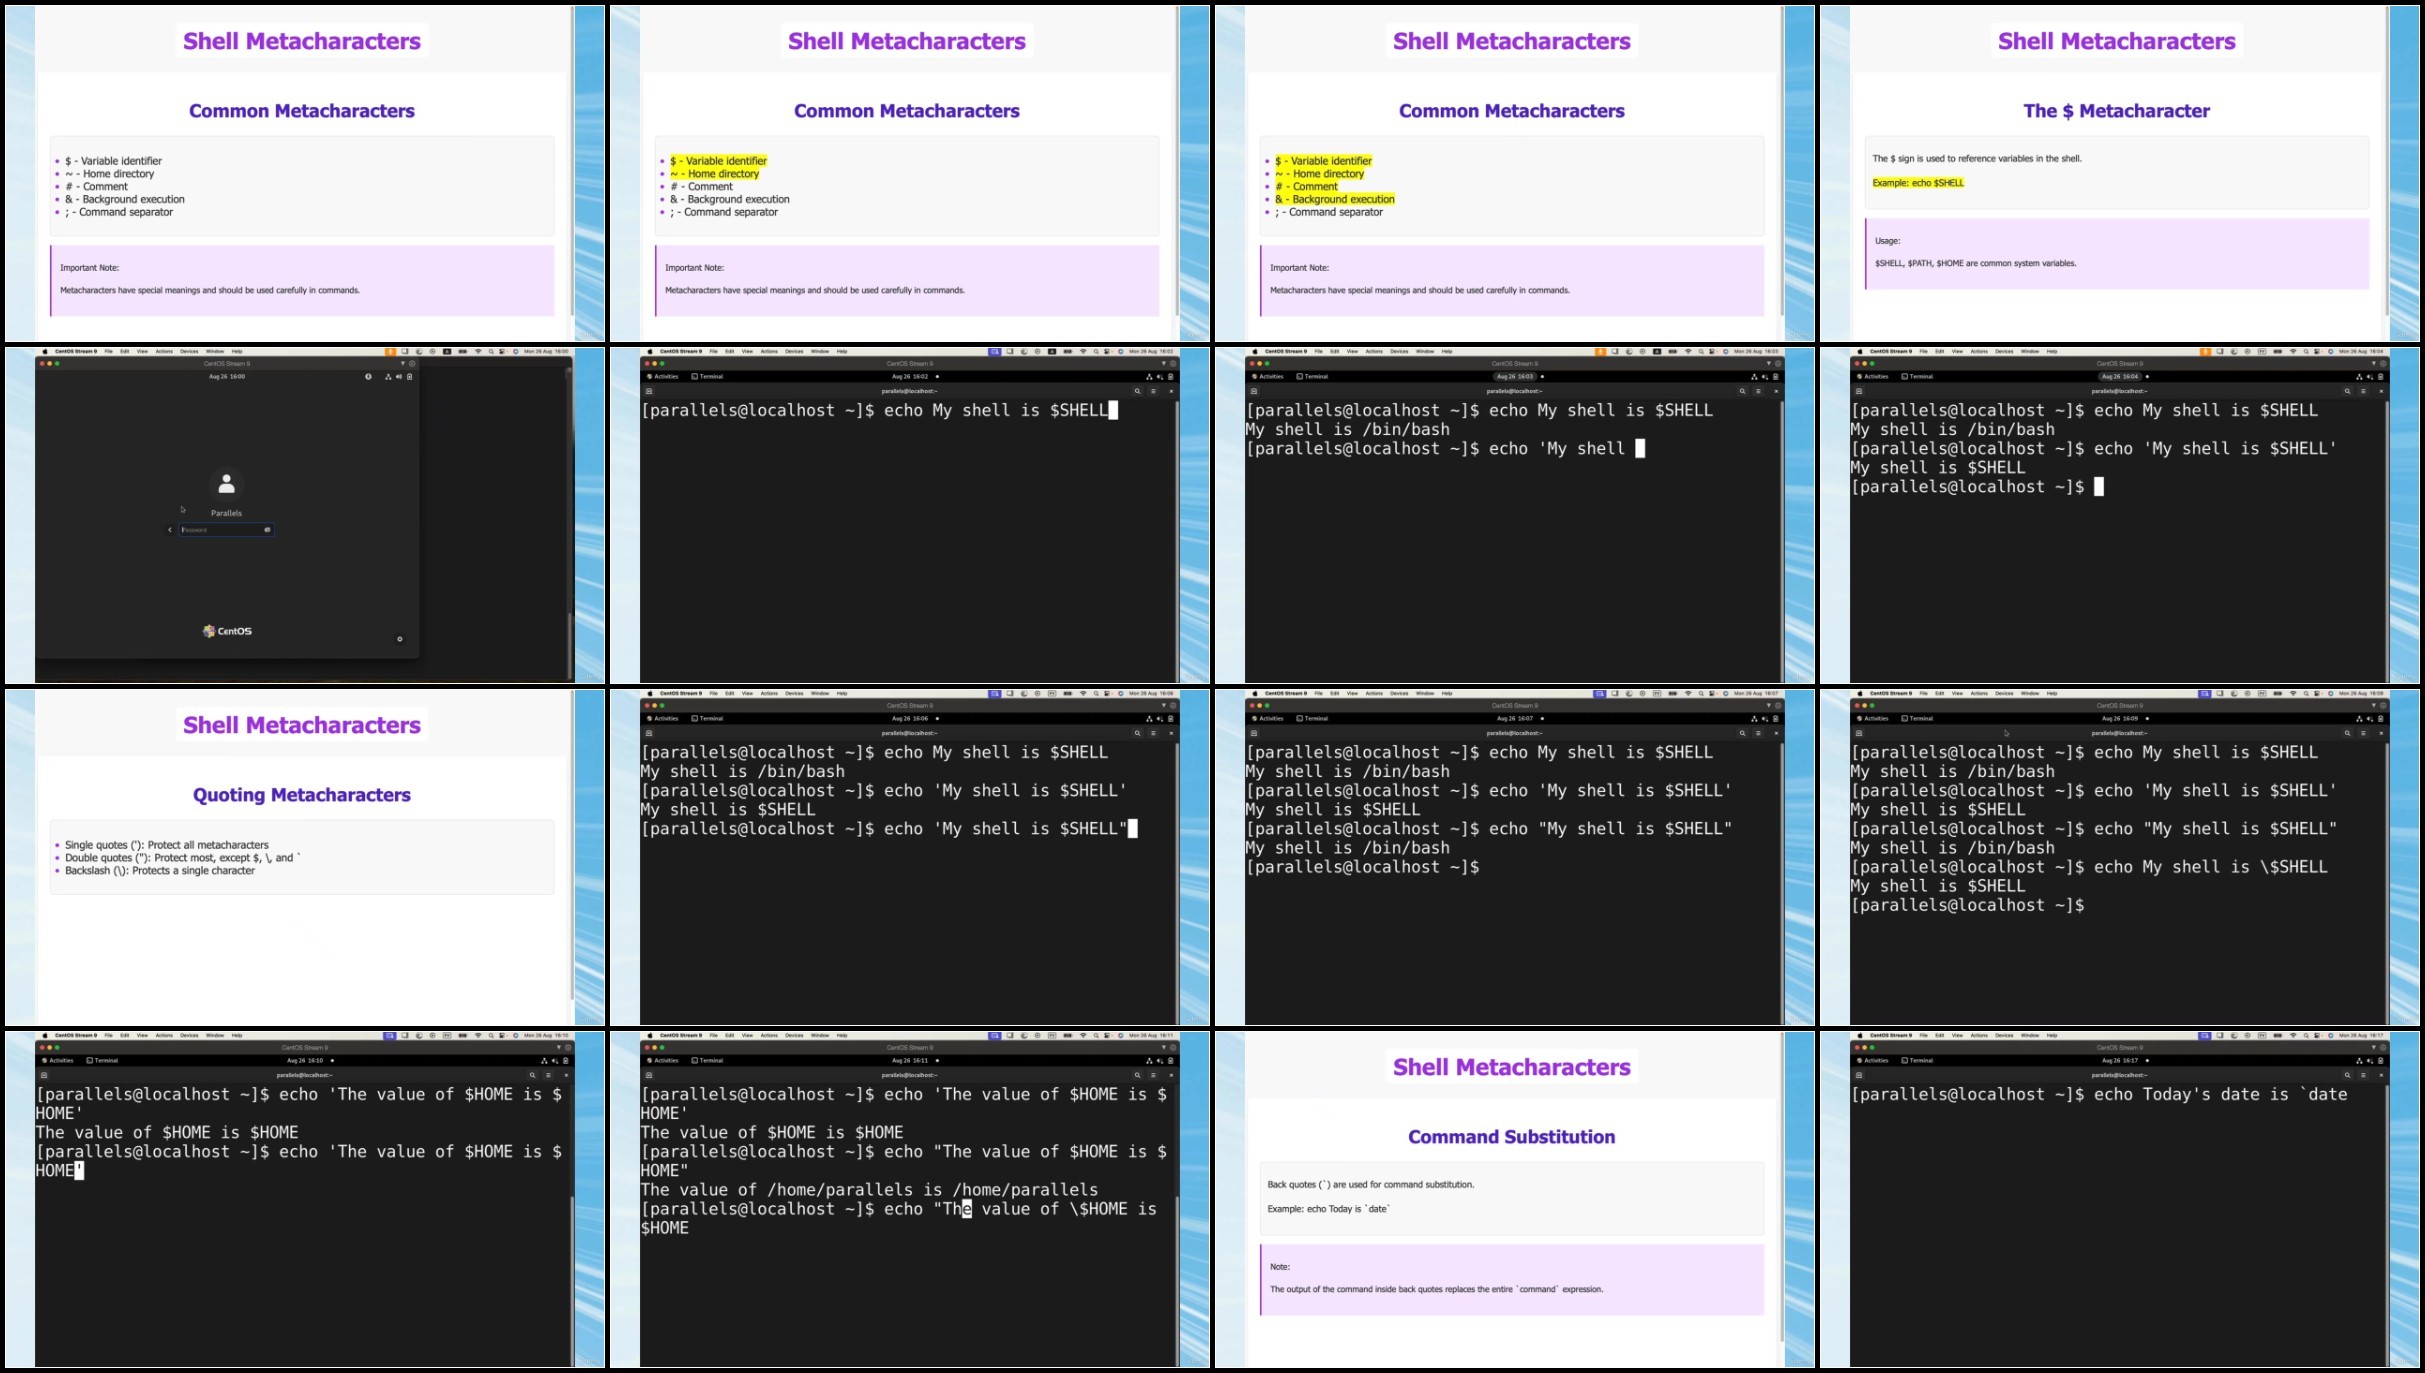
Task: Click highlighted 'Example: echo $SHELL' text
Action: coord(1918,183)
